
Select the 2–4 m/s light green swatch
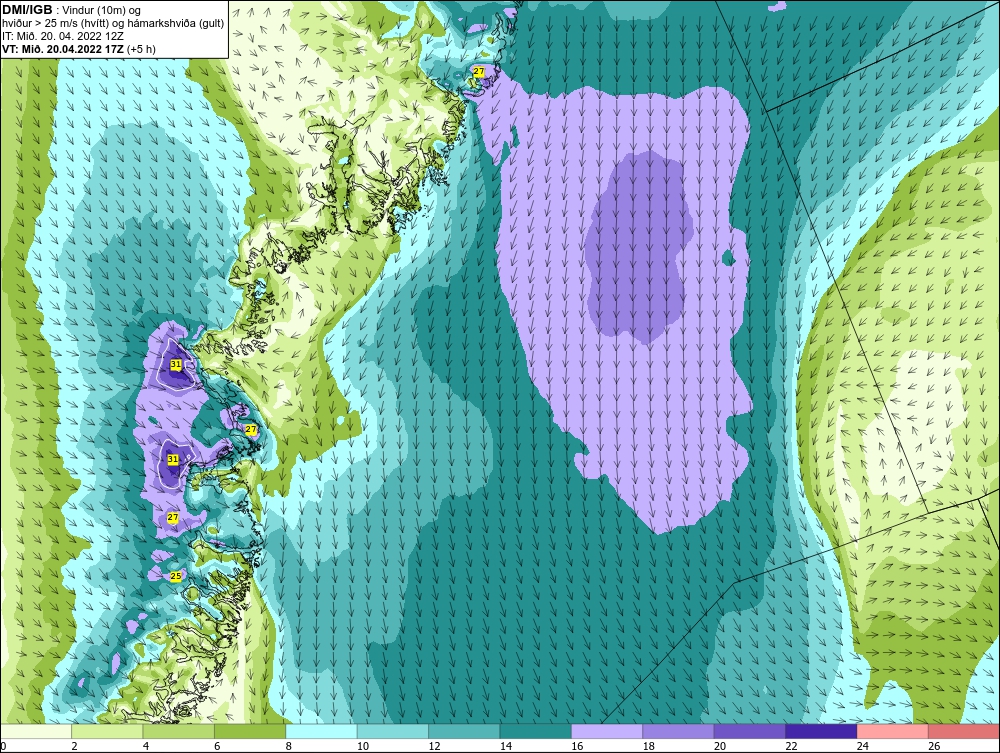(107, 731)
